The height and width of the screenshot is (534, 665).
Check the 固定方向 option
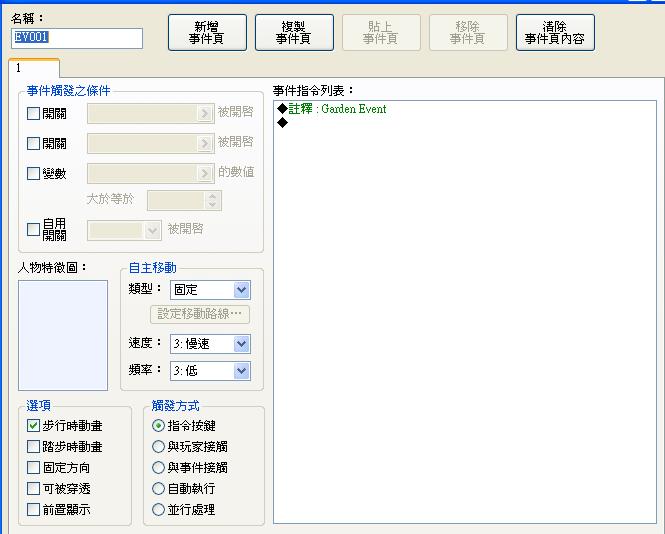pos(33,468)
